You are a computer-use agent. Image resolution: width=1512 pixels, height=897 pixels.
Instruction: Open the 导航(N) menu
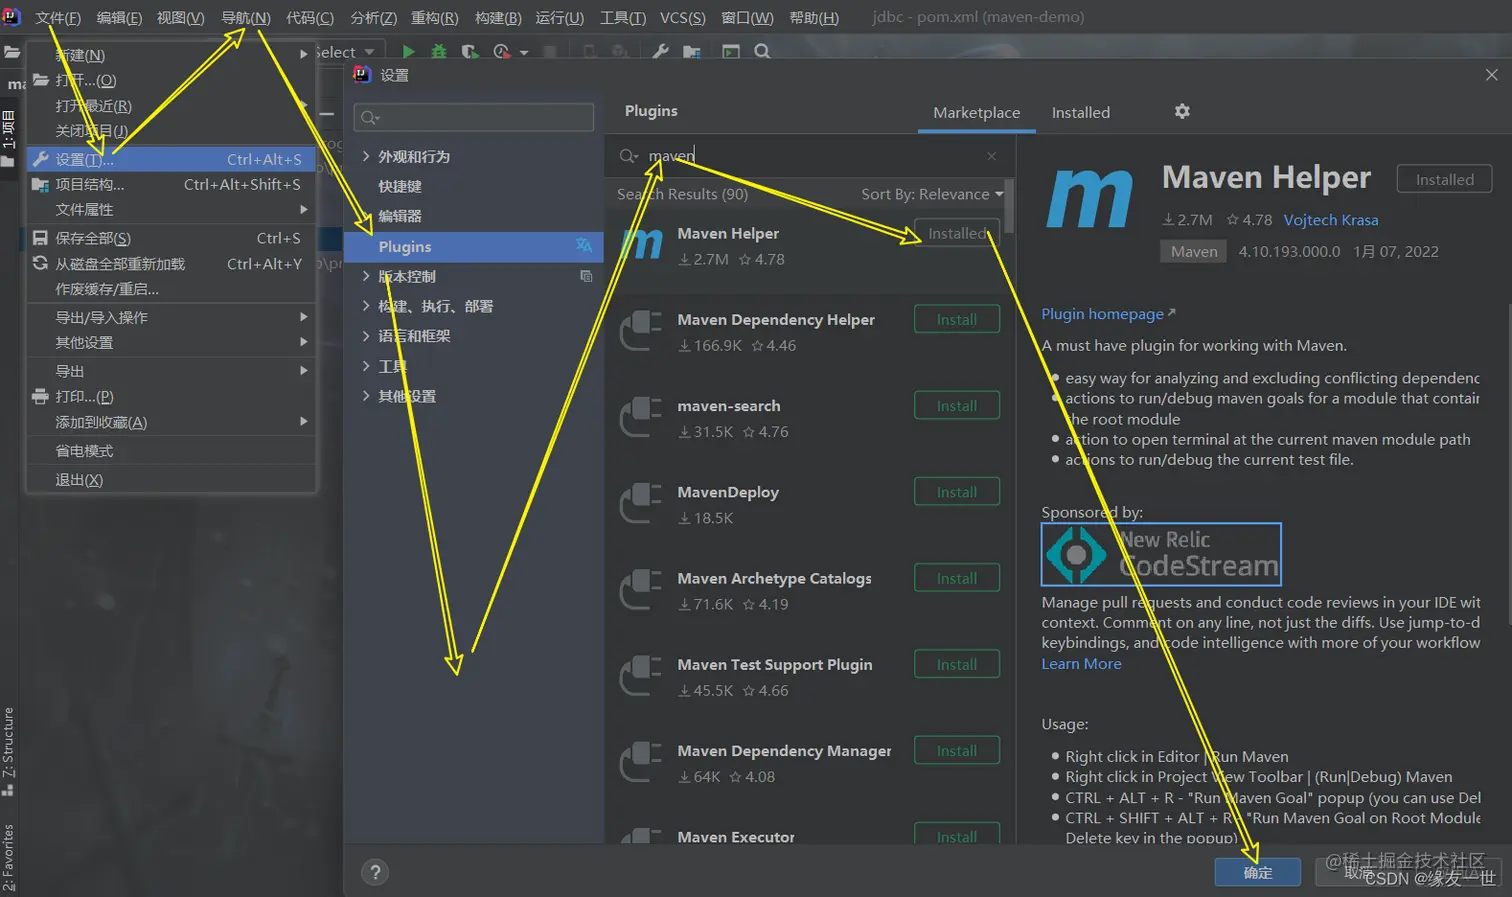pos(245,17)
